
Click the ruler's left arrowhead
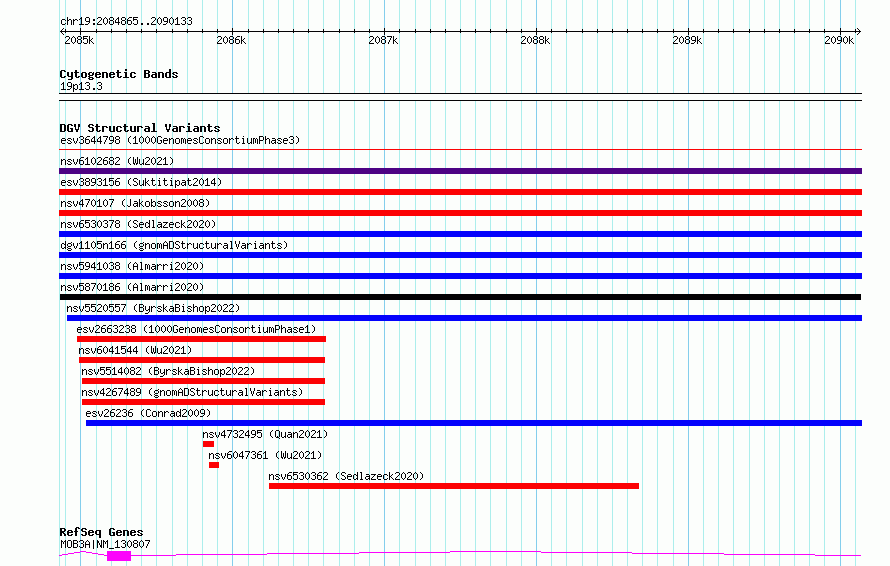62,31
